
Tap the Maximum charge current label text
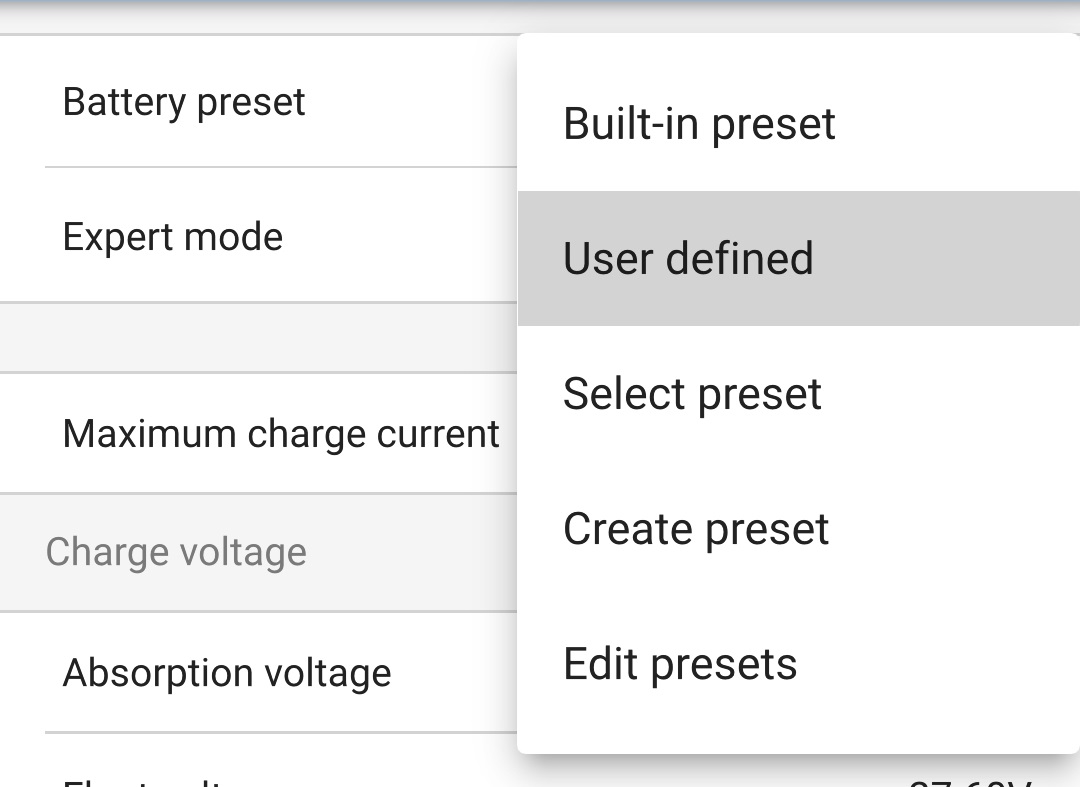(281, 433)
